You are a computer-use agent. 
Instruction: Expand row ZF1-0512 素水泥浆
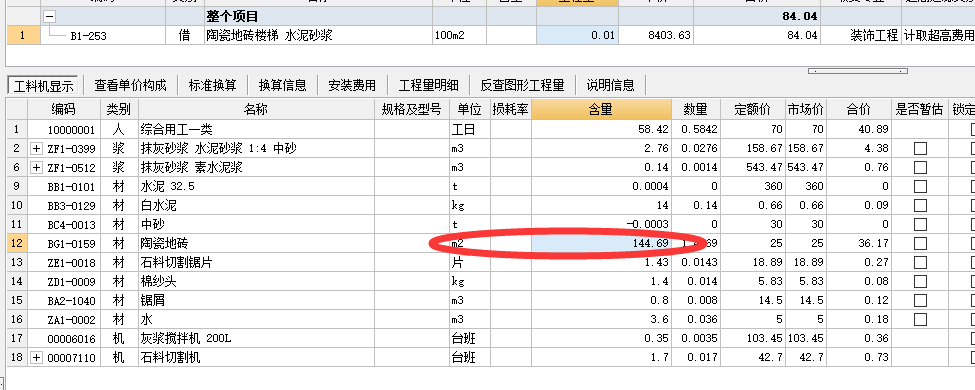(x=36, y=167)
